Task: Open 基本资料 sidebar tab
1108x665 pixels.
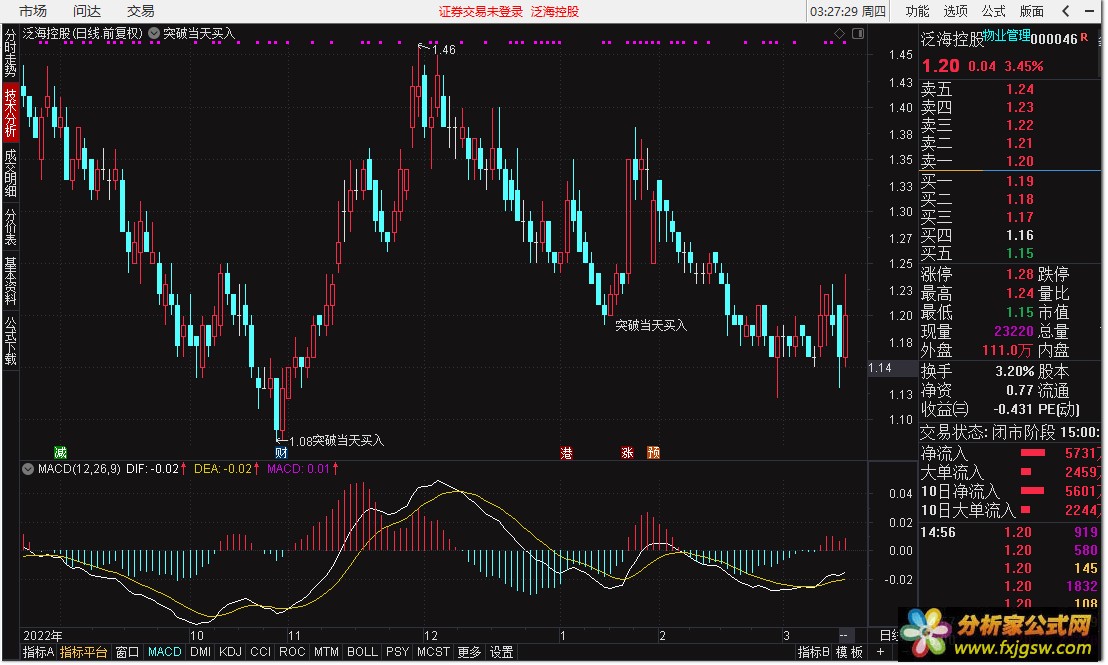Action: [x=11, y=281]
